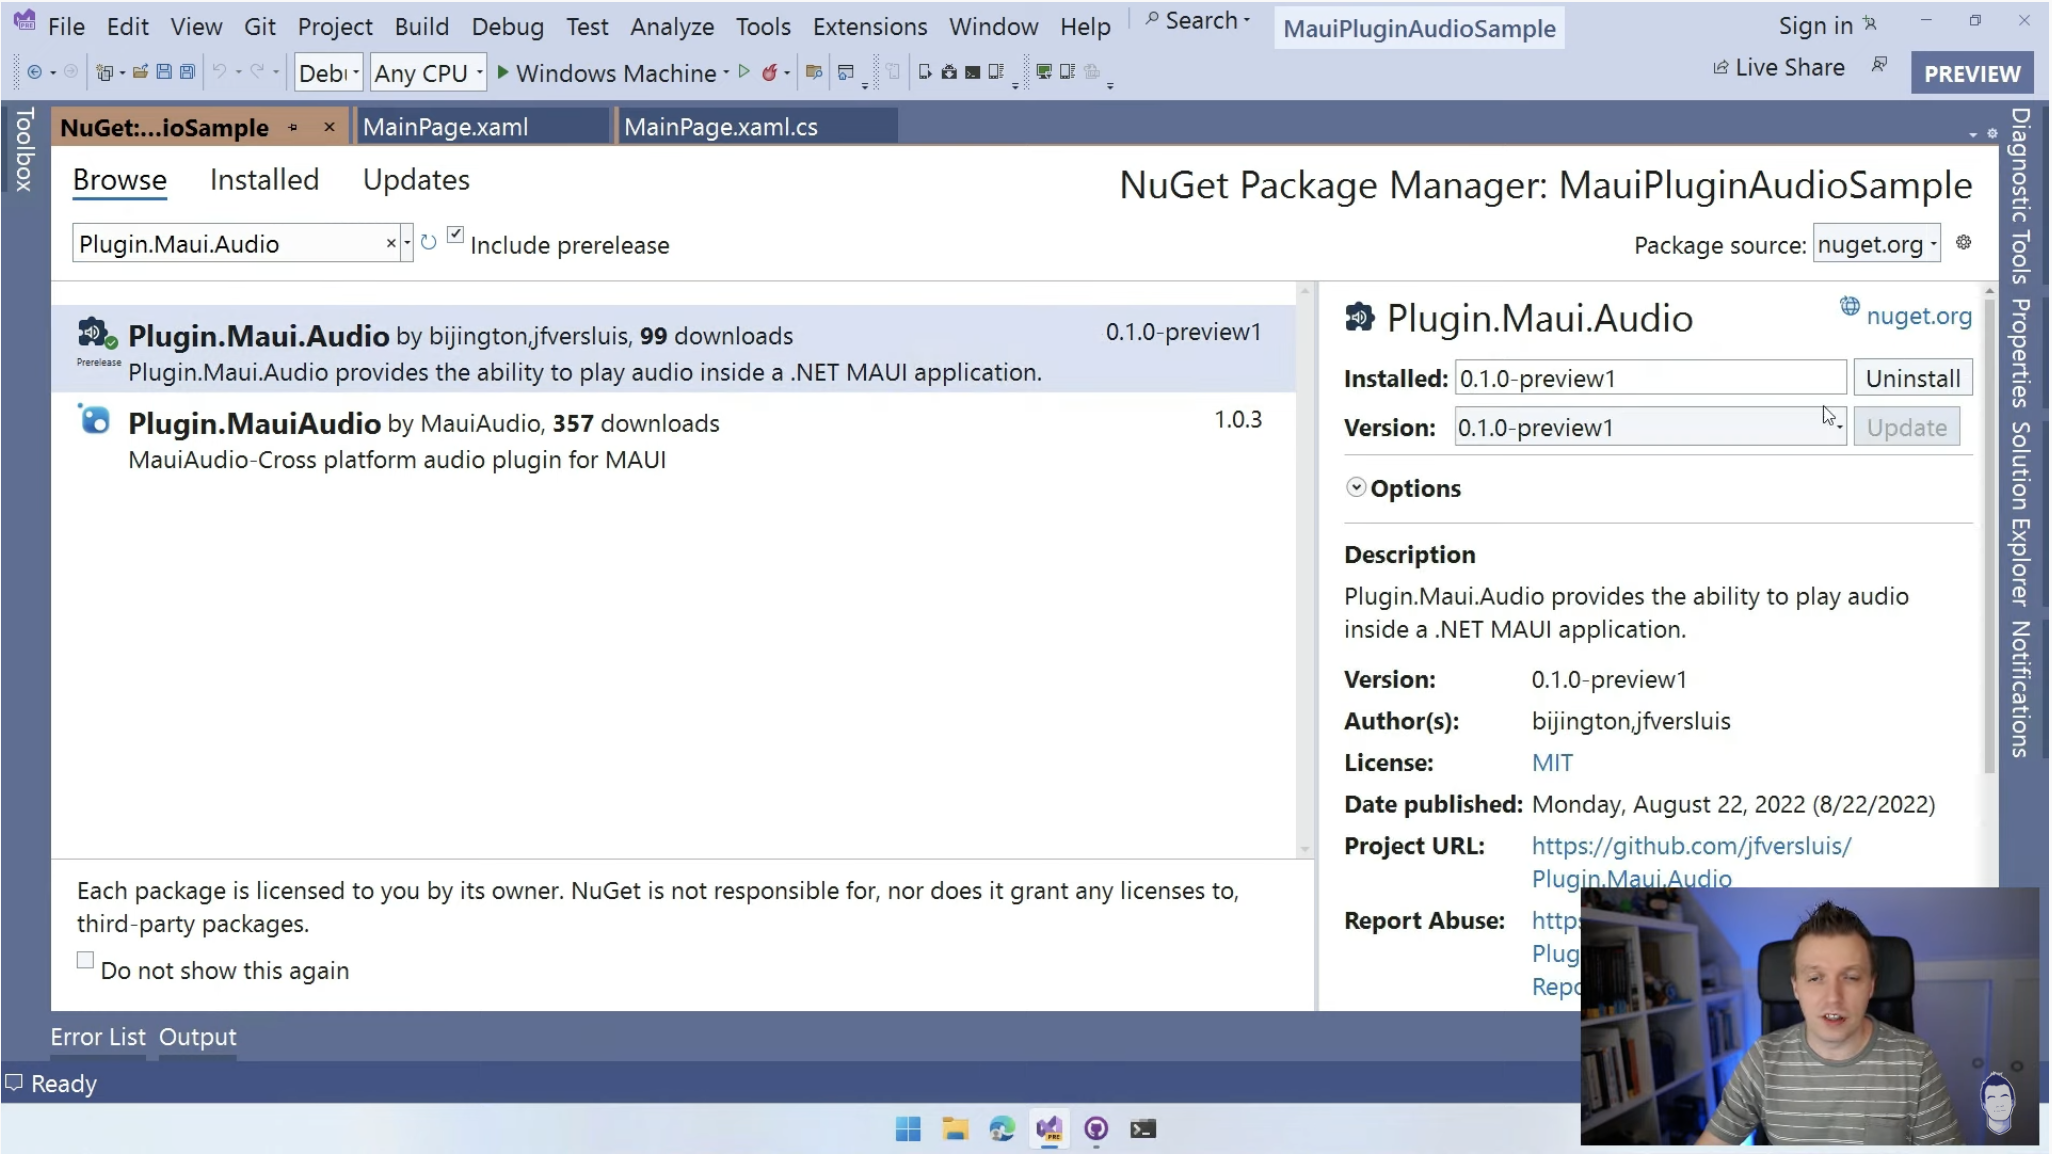Click the New Project toolbar icon

(x=103, y=72)
